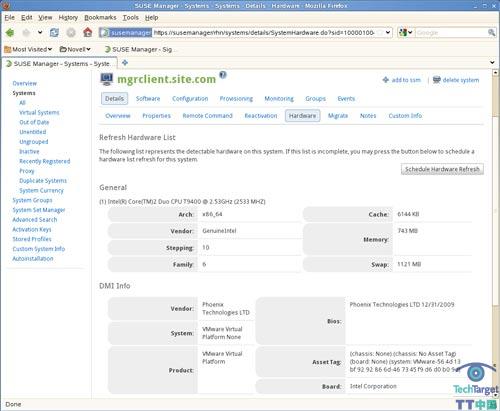Open System Groups in the sidebar
Image resolution: width=500 pixels, height=411 pixels.
[32, 200]
